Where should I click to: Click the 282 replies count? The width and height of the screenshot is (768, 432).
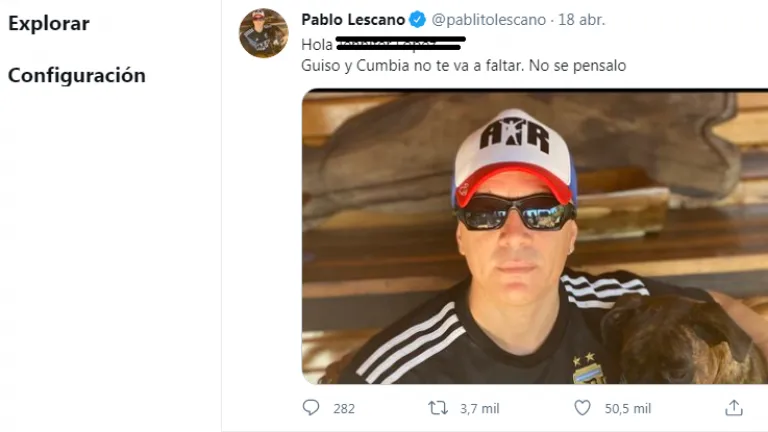[344, 408]
